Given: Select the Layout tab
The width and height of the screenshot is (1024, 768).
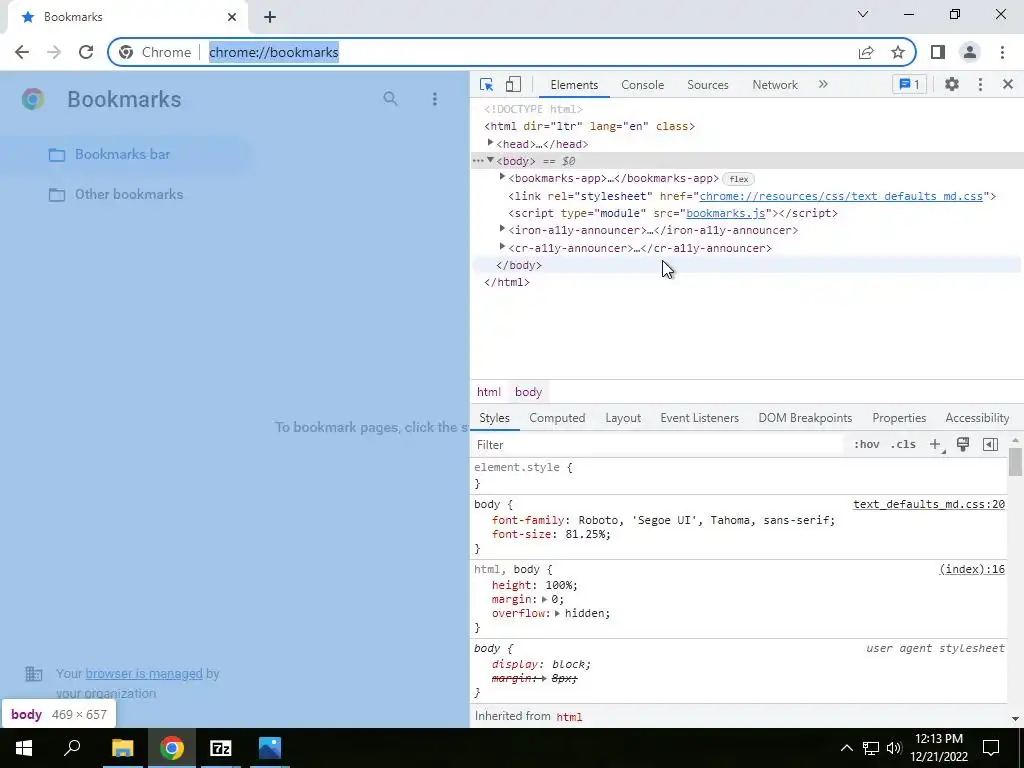Looking at the screenshot, I should 622,418.
